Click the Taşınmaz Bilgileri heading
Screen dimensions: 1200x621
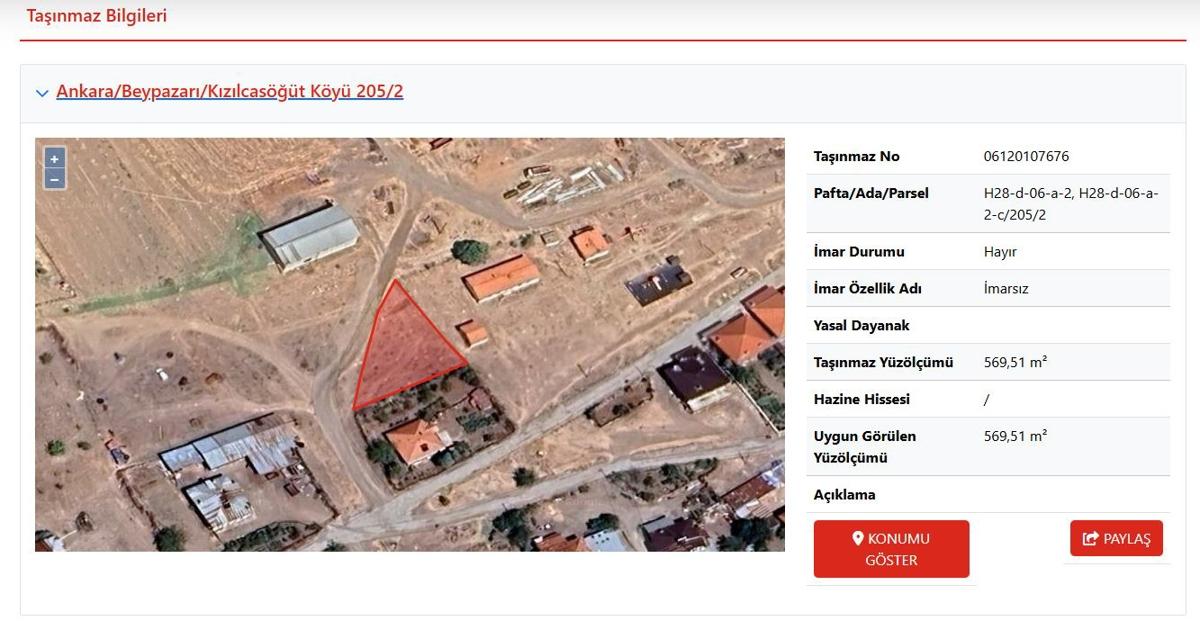(97, 16)
